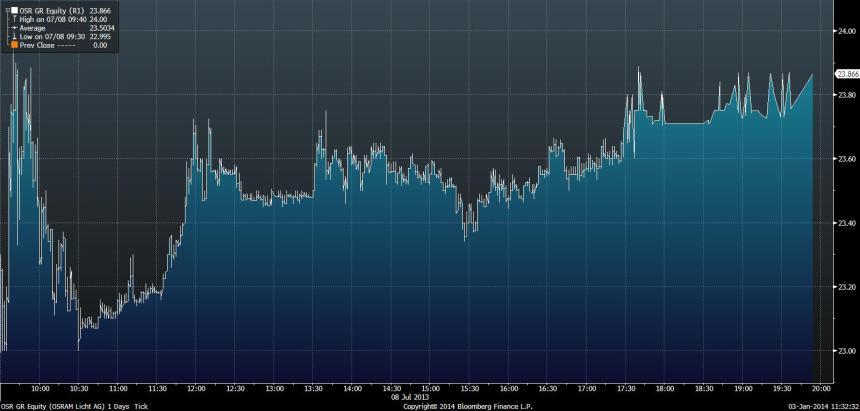This screenshot has width=860, height=411.
Task: Click the 24.00 label on price axis
Action: 845,31
